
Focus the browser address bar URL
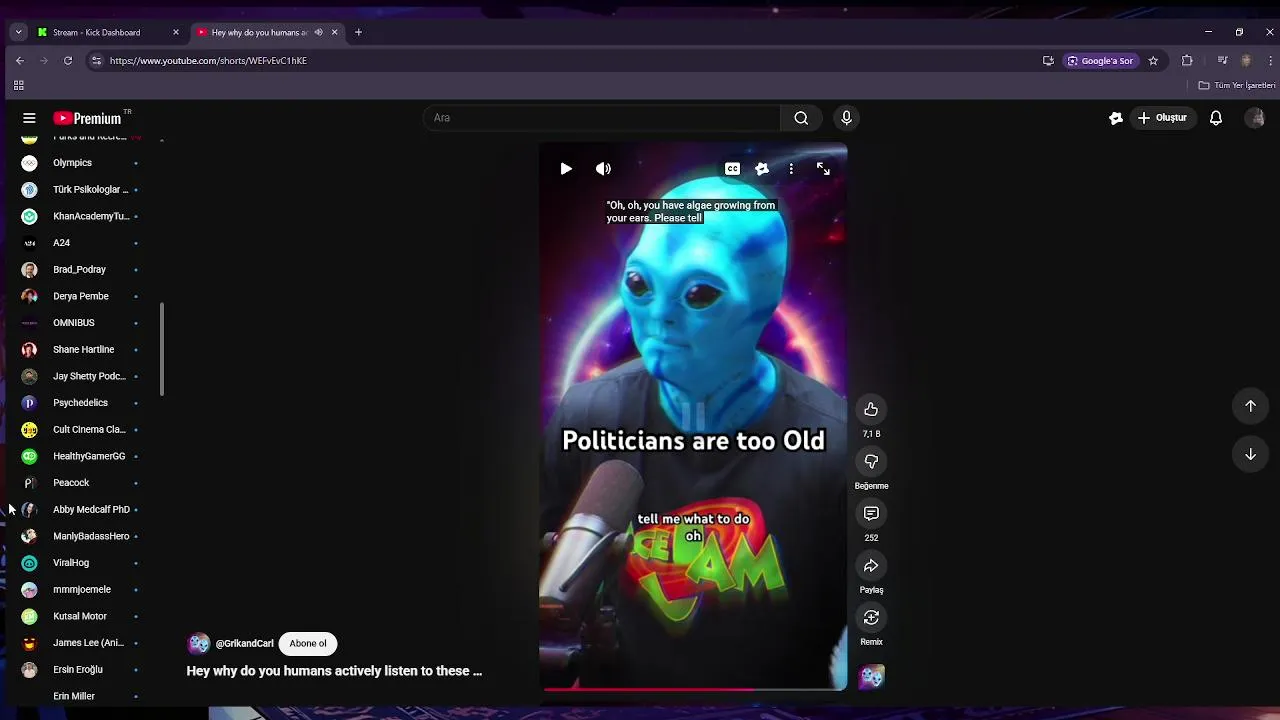(x=208, y=61)
